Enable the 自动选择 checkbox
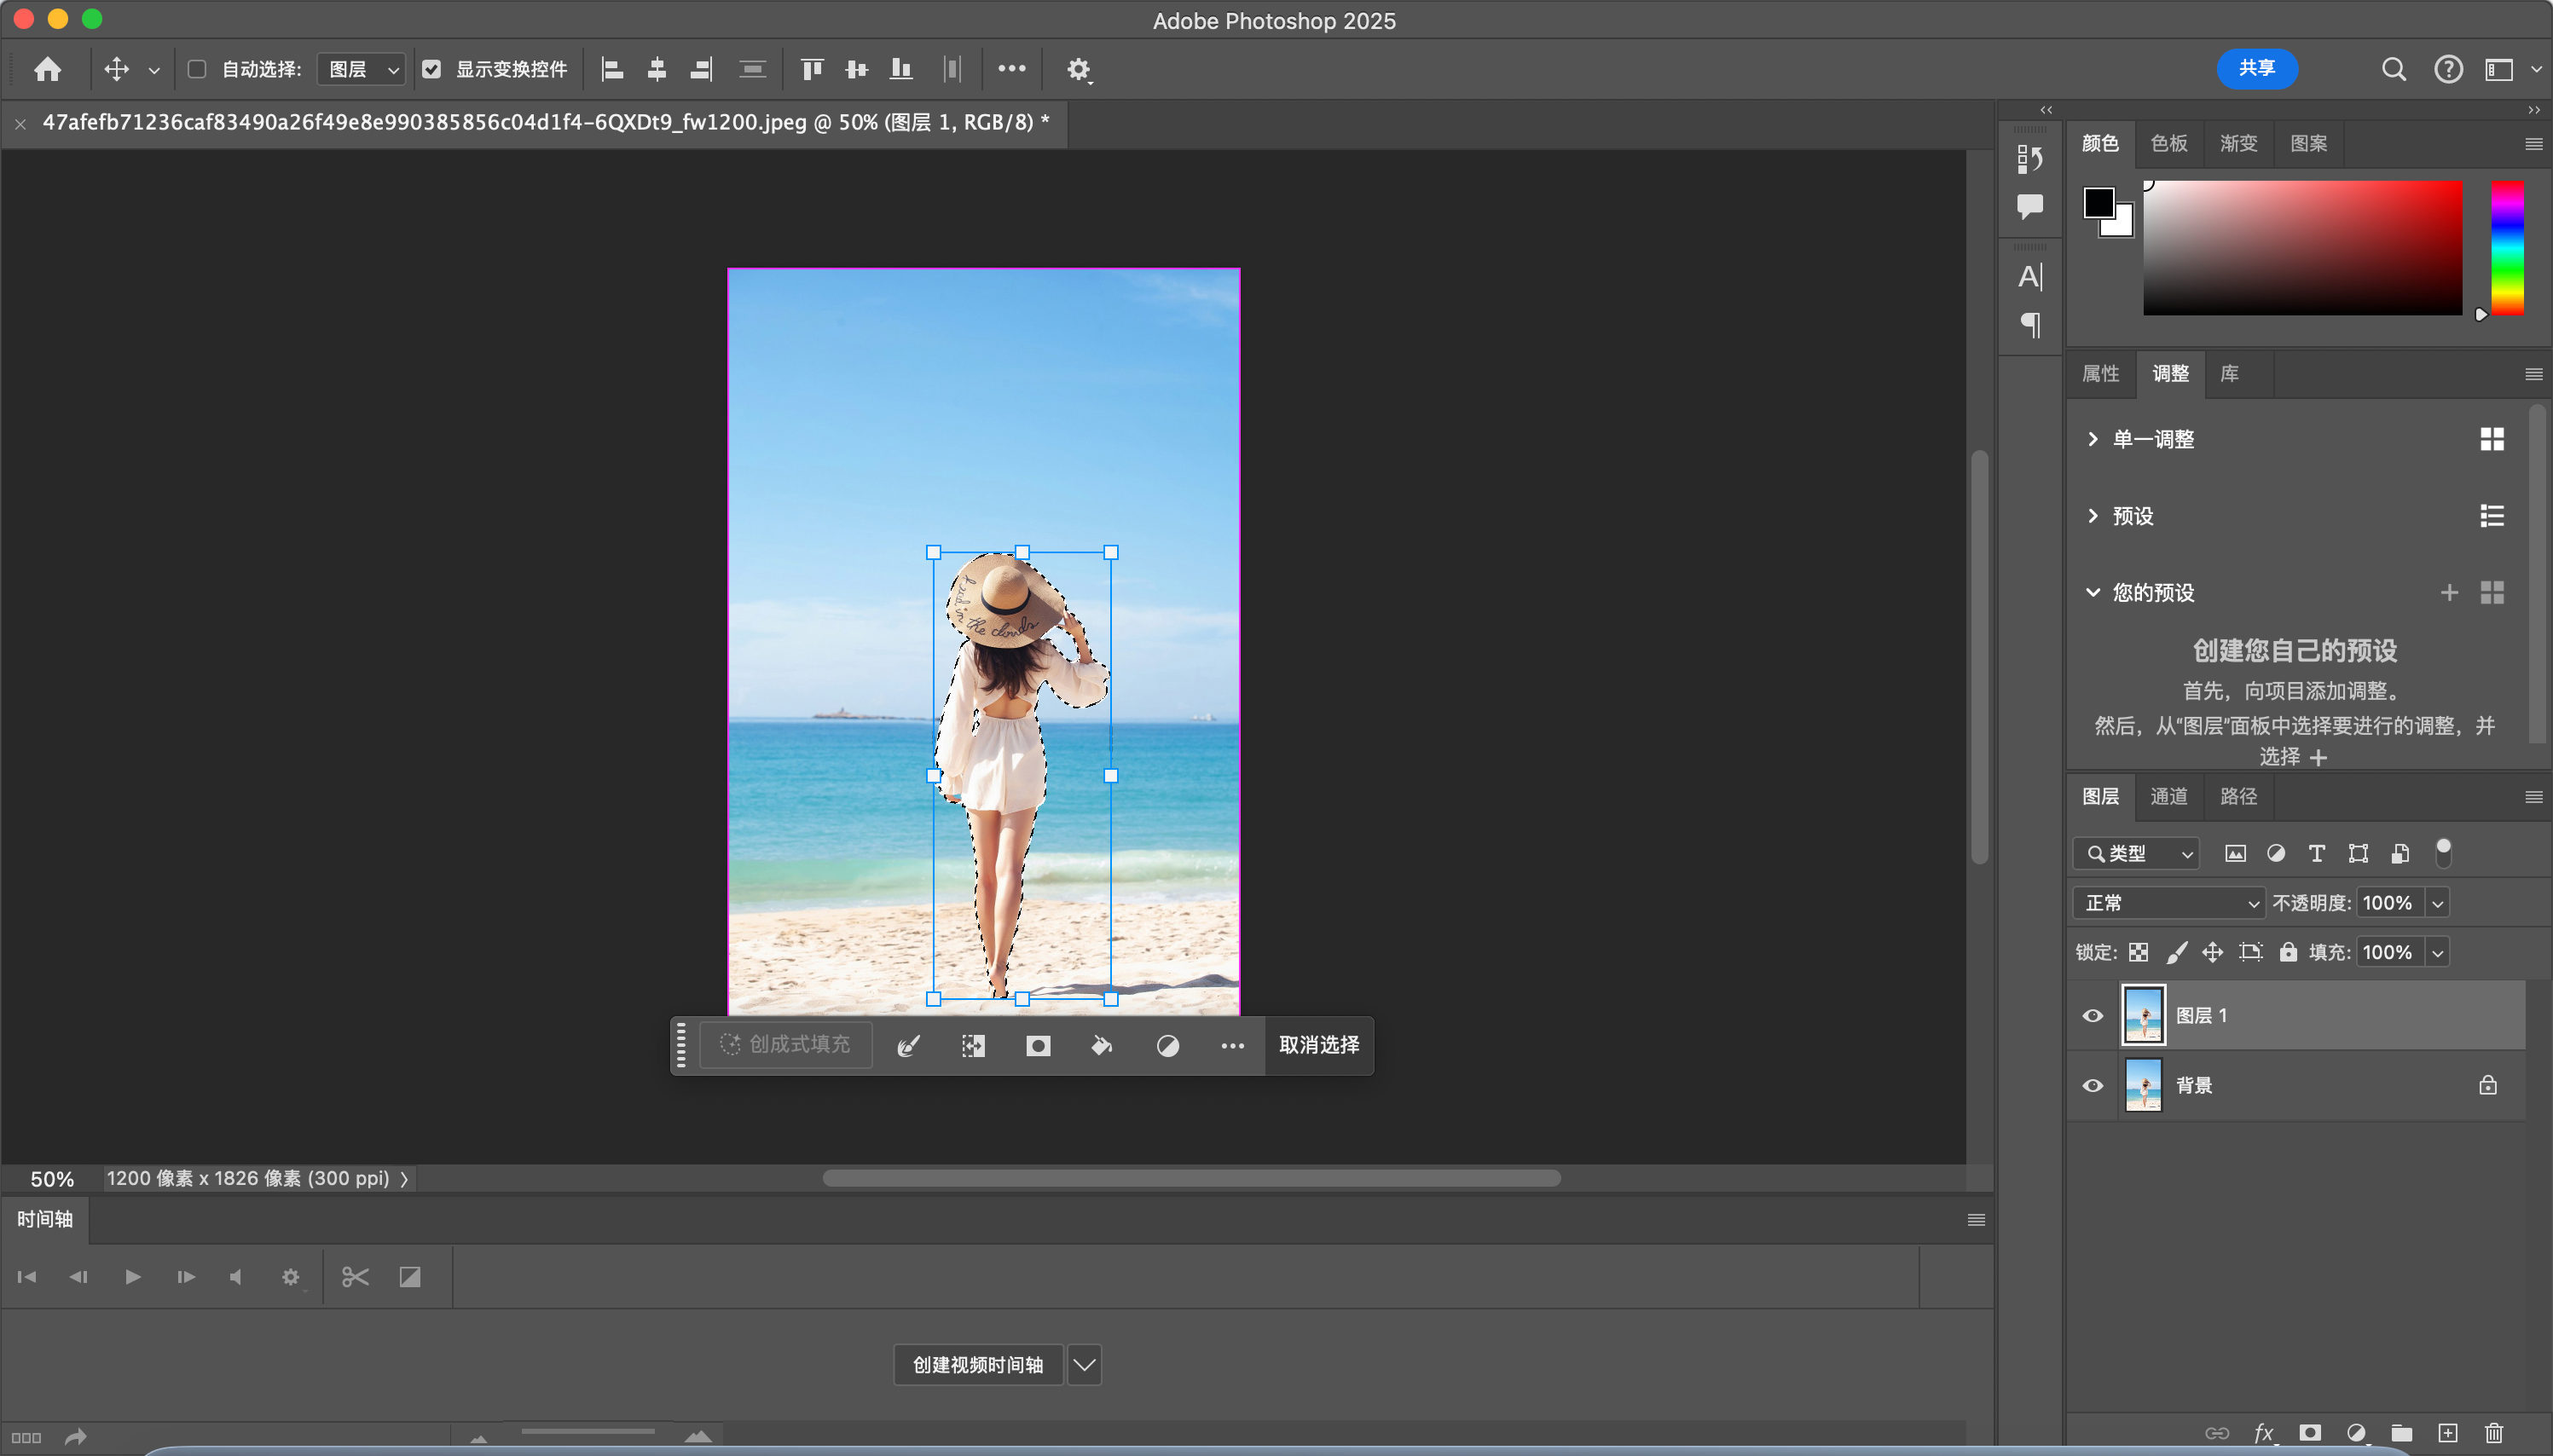Viewport: 2553px width, 1456px height. click(197, 69)
